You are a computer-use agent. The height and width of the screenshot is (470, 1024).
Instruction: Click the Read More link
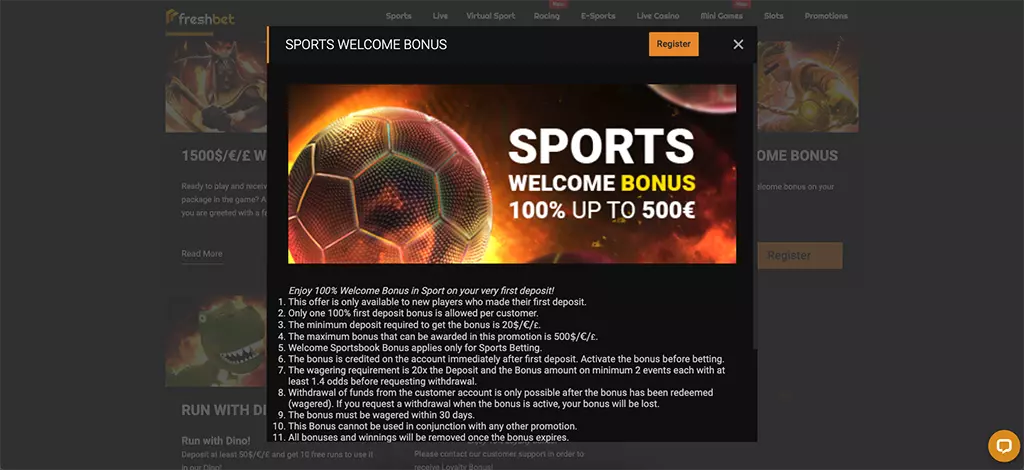202,254
